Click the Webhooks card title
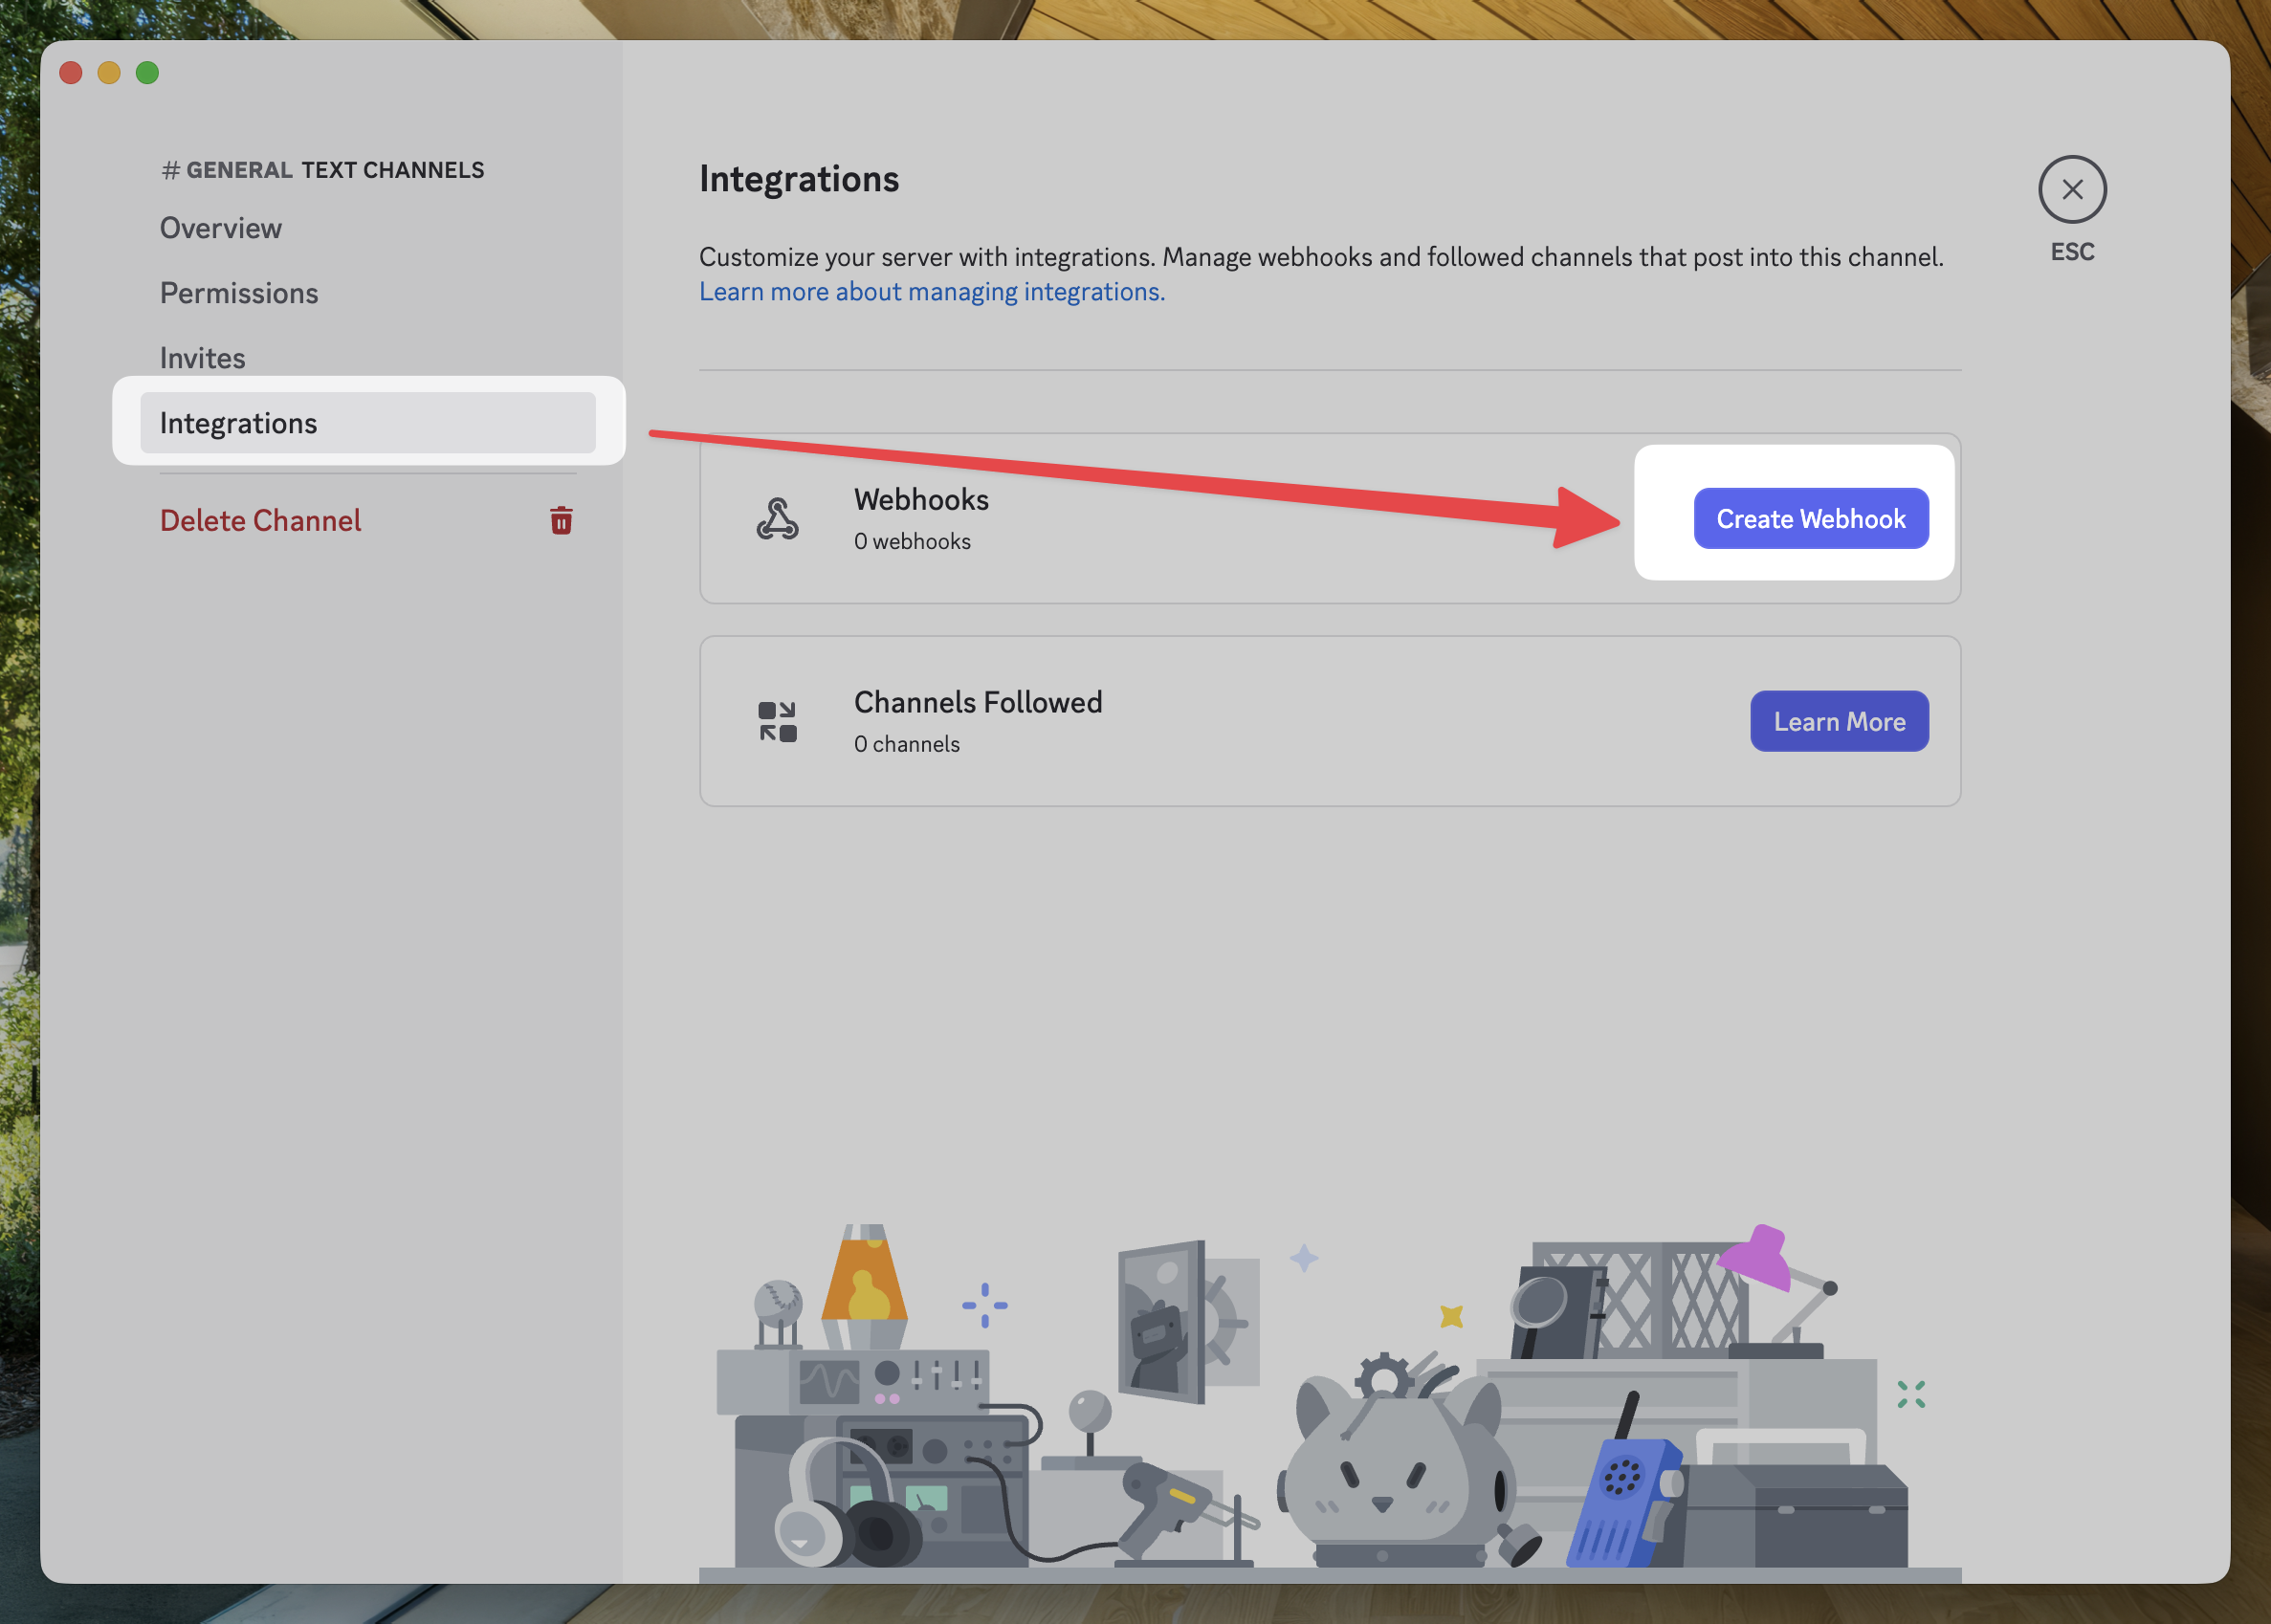The width and height of the screenshot is (2271, 1624). (x=920, y=499)
